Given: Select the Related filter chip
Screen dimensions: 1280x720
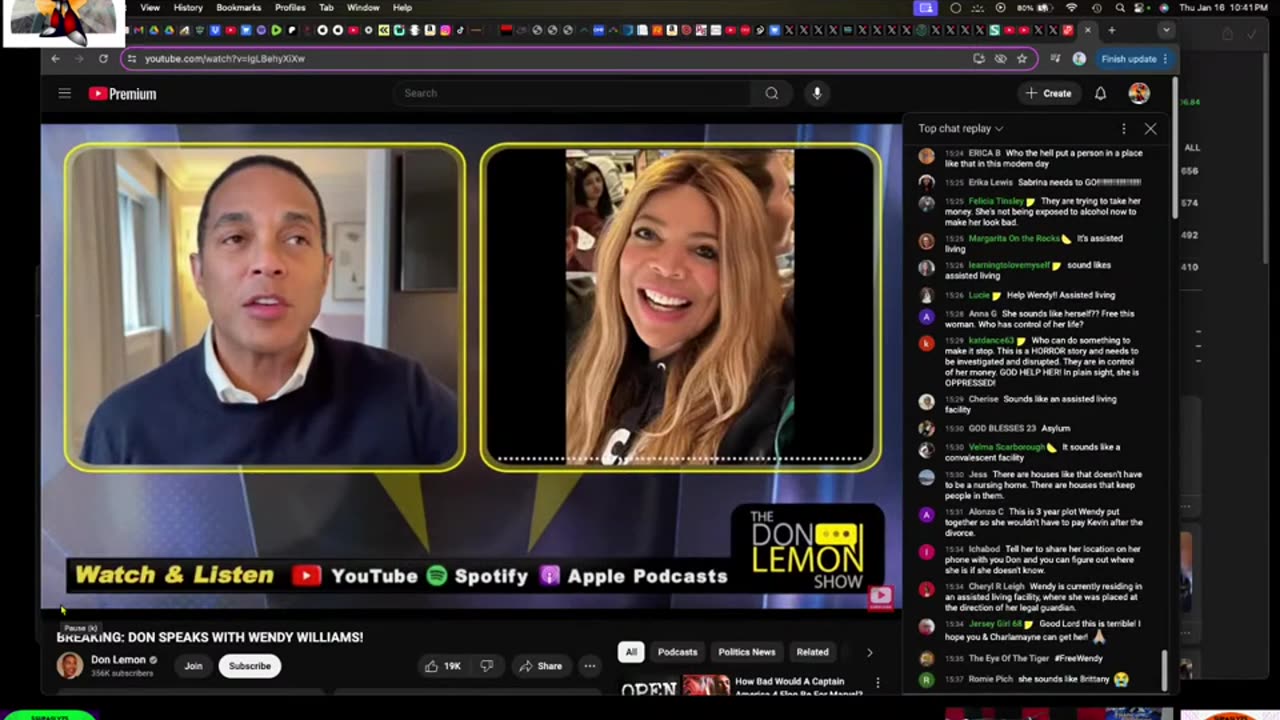Looking at the screenshot, I should [812, 652].
